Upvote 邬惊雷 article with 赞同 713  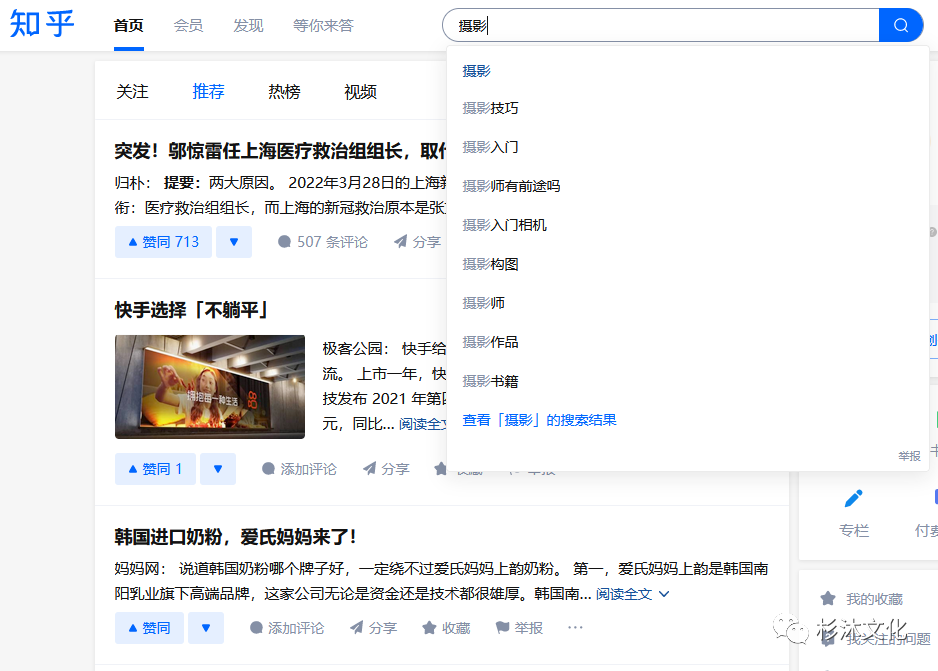pyautogui.click(x=163, y=242)
